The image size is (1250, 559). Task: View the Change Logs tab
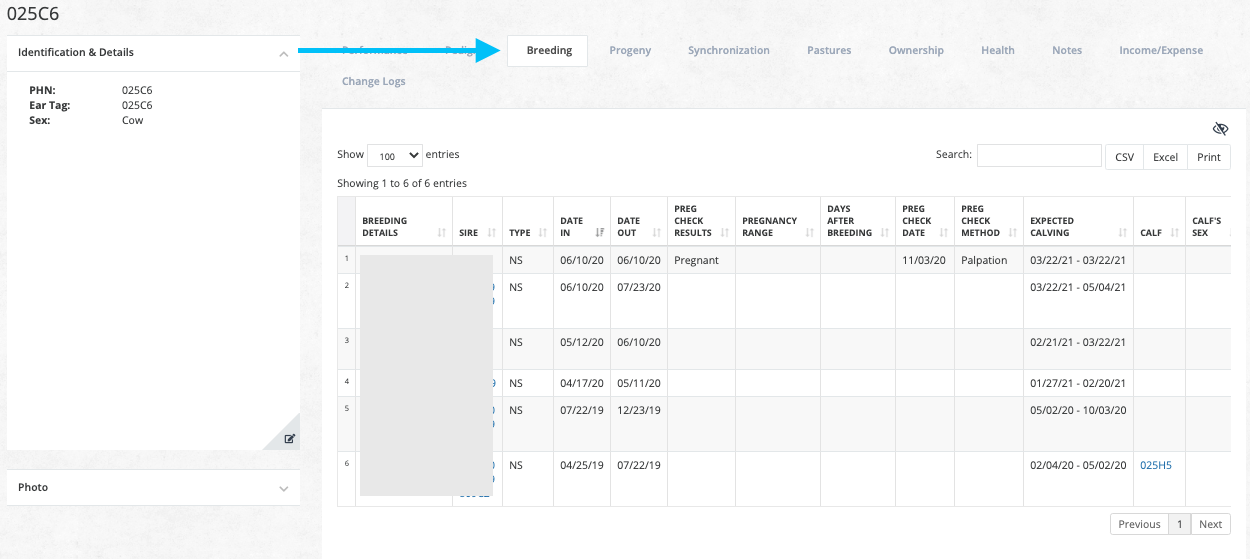coord(374,82)
